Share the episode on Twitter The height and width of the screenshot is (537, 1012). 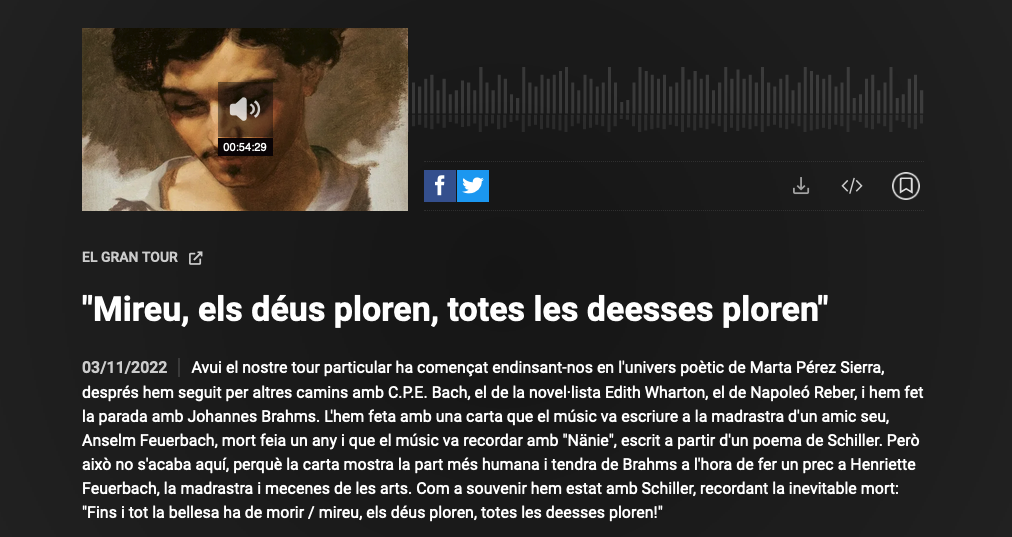(473, 186)
